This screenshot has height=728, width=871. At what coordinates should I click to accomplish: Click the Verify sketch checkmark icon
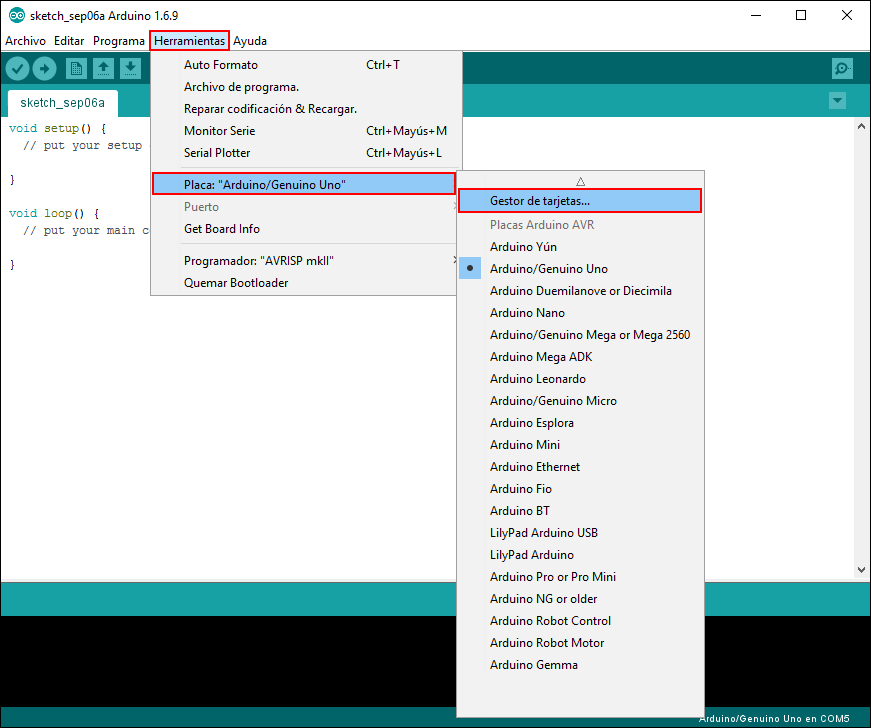coord(17,69)
